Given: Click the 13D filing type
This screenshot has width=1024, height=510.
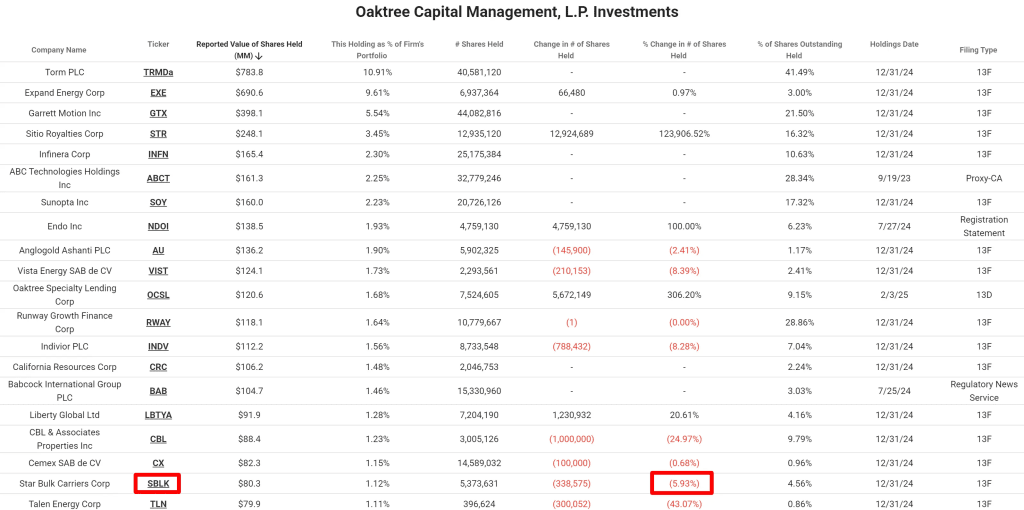Looking at the screenshot, I should click(984, 295).
